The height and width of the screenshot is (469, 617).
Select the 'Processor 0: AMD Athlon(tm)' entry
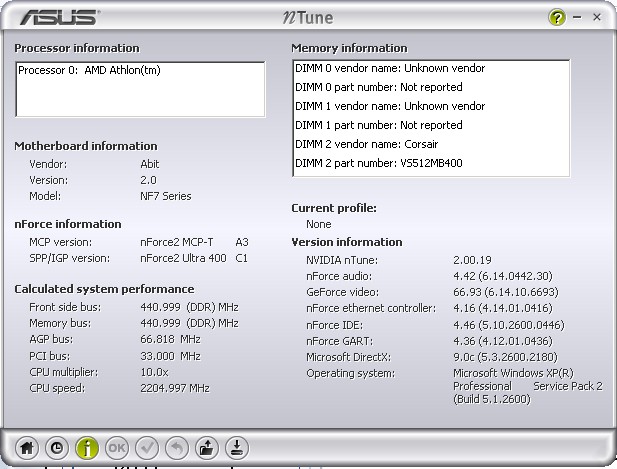coord(89,70)
